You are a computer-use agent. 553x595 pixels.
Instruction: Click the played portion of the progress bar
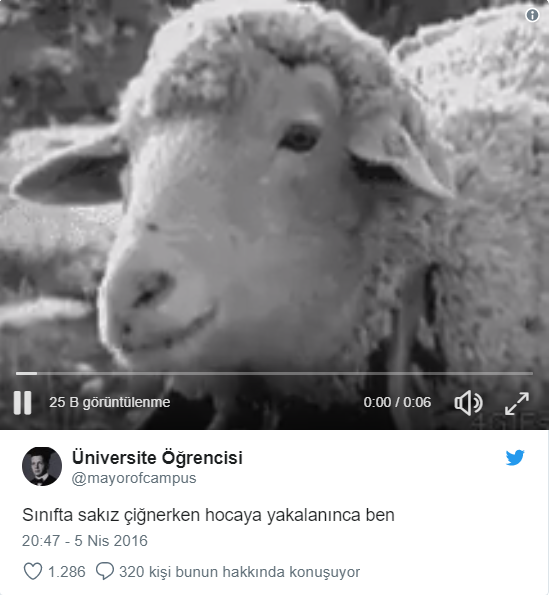coord(26,373)
